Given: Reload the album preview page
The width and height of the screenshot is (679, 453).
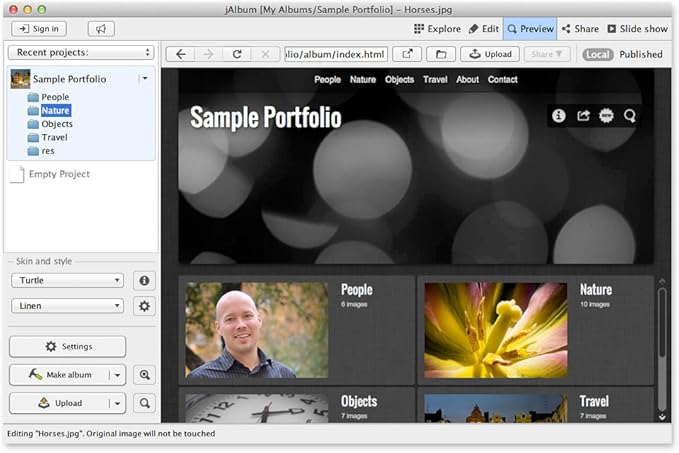Looking at the screenshot, I should (237, 54).
